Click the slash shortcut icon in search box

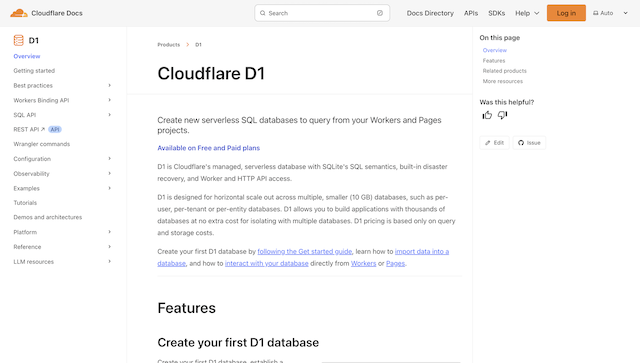coord(380,13)
